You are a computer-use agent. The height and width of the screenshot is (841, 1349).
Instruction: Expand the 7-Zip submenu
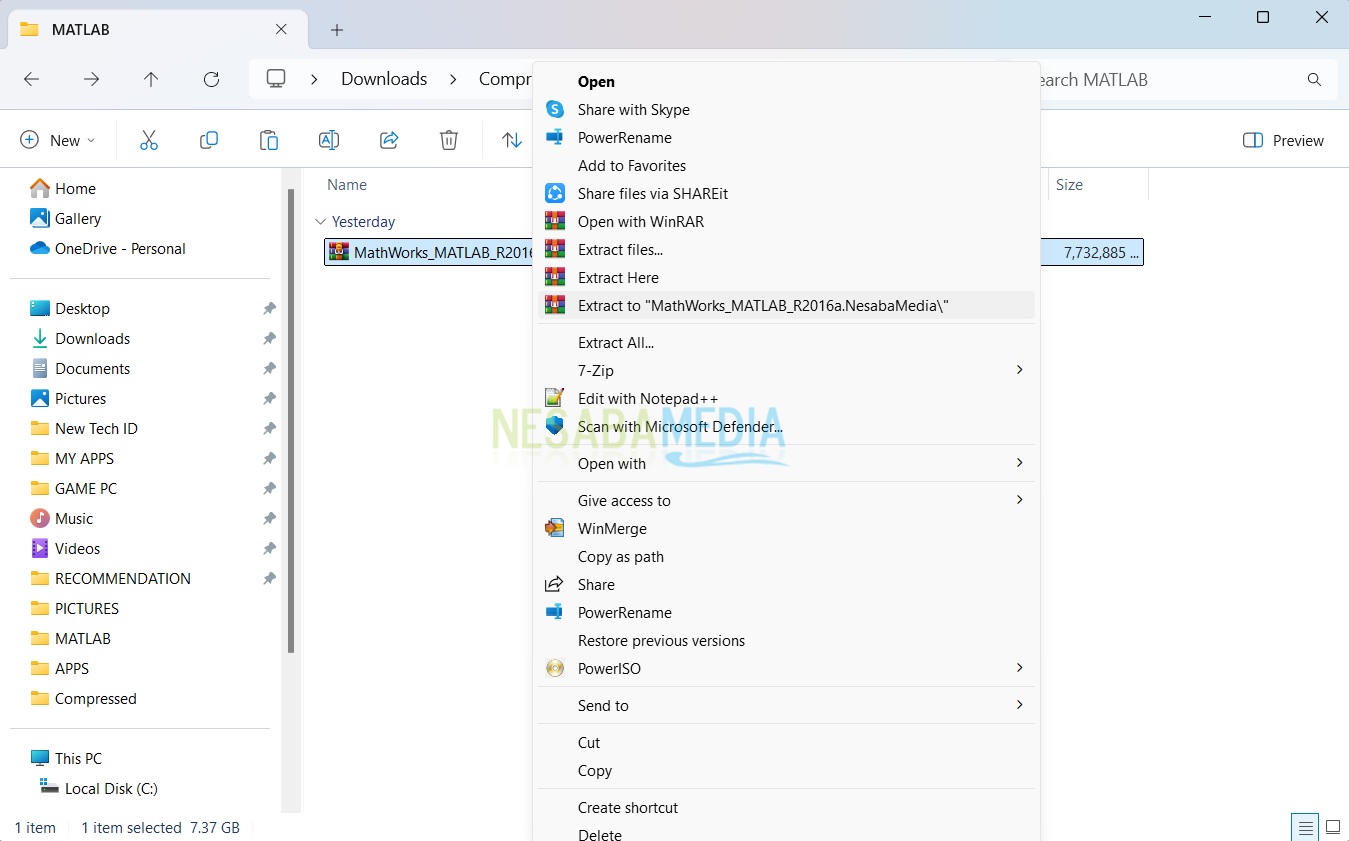click(1020, 370)
